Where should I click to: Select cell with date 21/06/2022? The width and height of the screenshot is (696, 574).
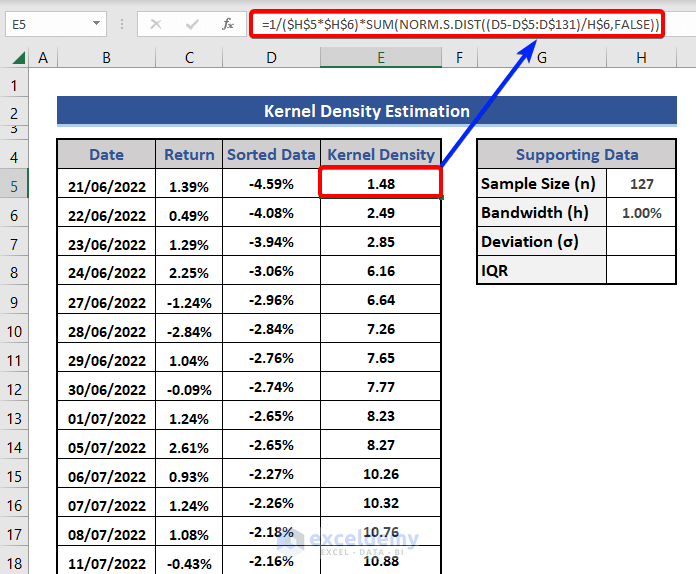[x=107, y=184]
